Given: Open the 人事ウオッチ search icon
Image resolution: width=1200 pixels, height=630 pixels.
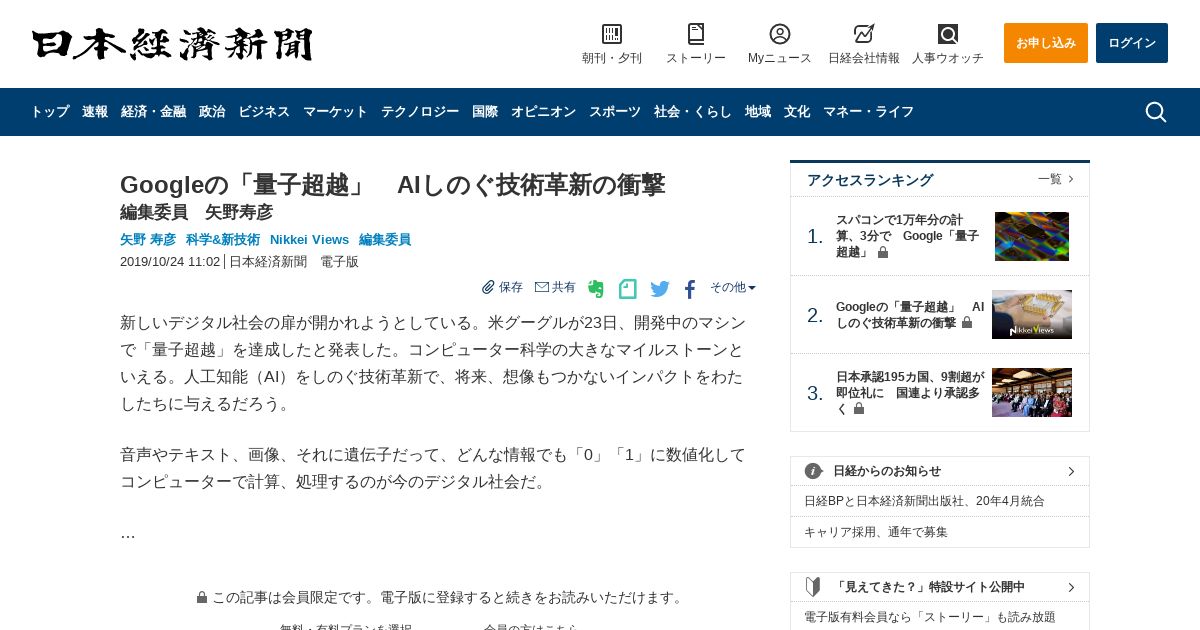Looking at the screenshot, I should click(x=948, y=34).
